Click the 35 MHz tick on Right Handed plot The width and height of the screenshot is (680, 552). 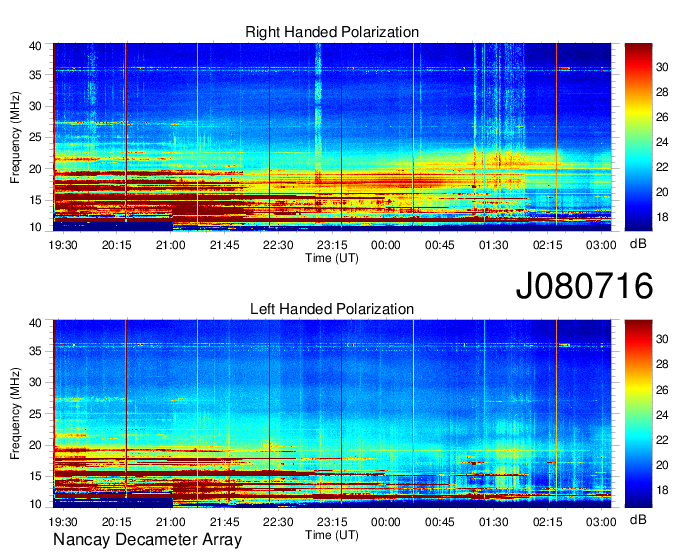pos(35,75)
